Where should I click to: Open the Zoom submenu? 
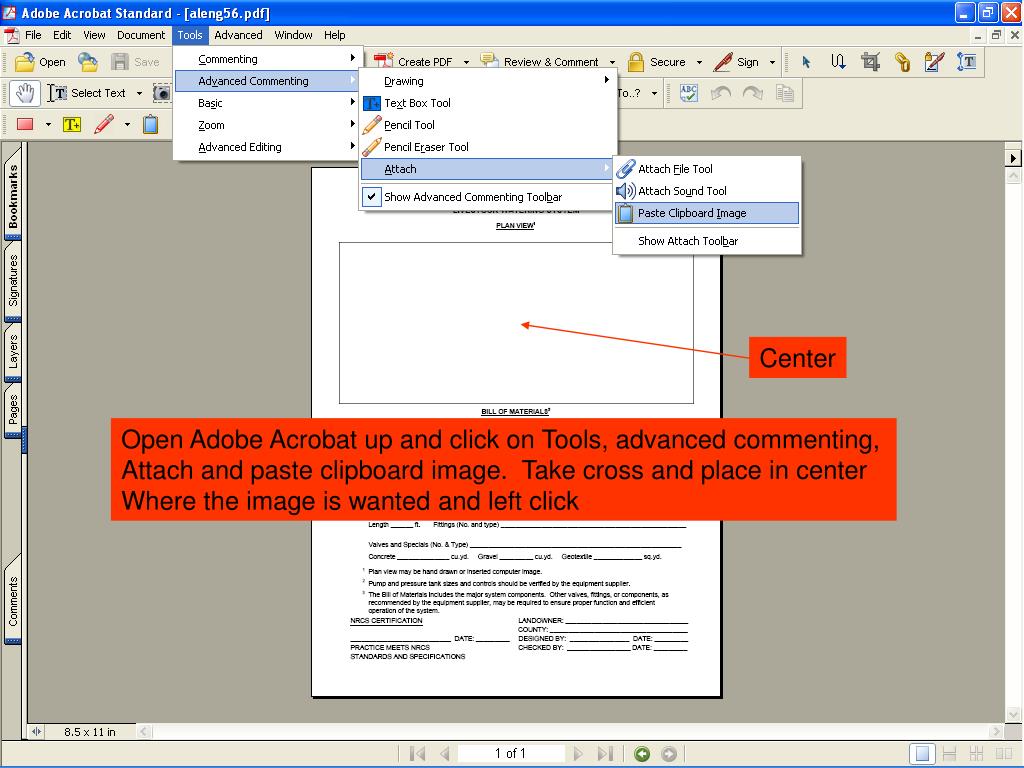point(268,125)
